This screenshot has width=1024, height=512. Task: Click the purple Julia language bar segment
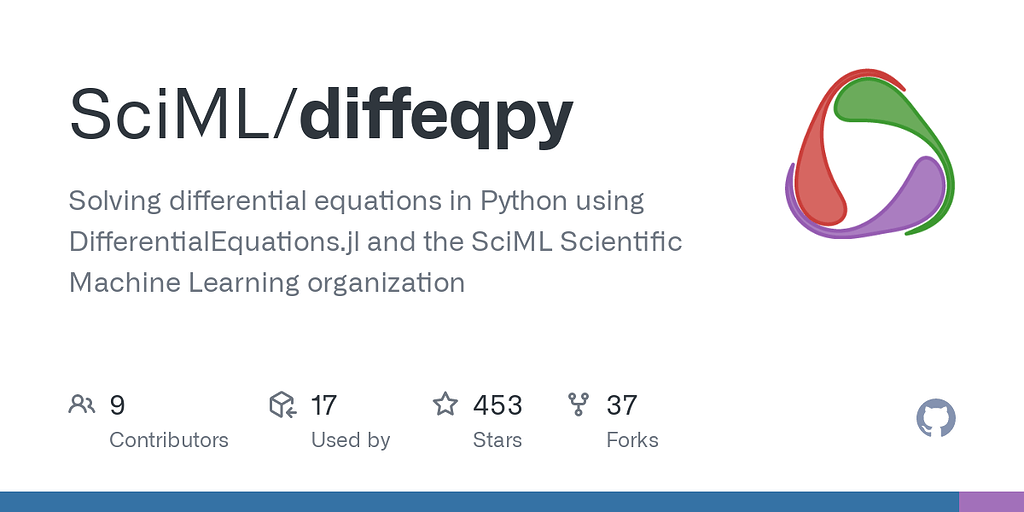click(991, 501)
